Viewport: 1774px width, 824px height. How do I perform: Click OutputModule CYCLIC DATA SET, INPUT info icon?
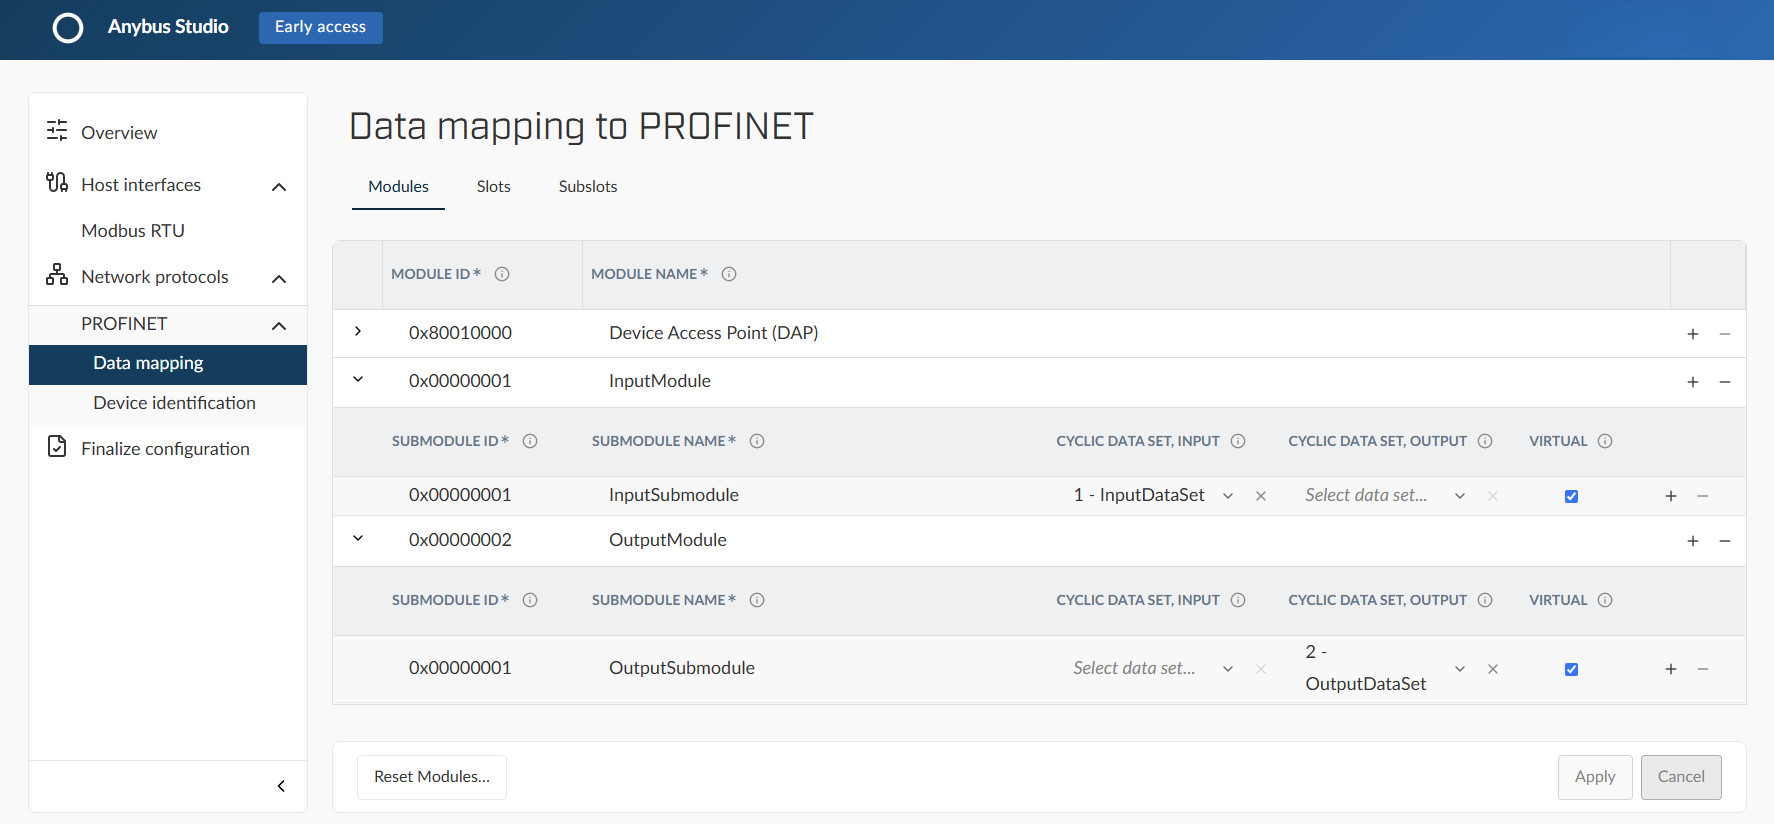[1238, 600]
